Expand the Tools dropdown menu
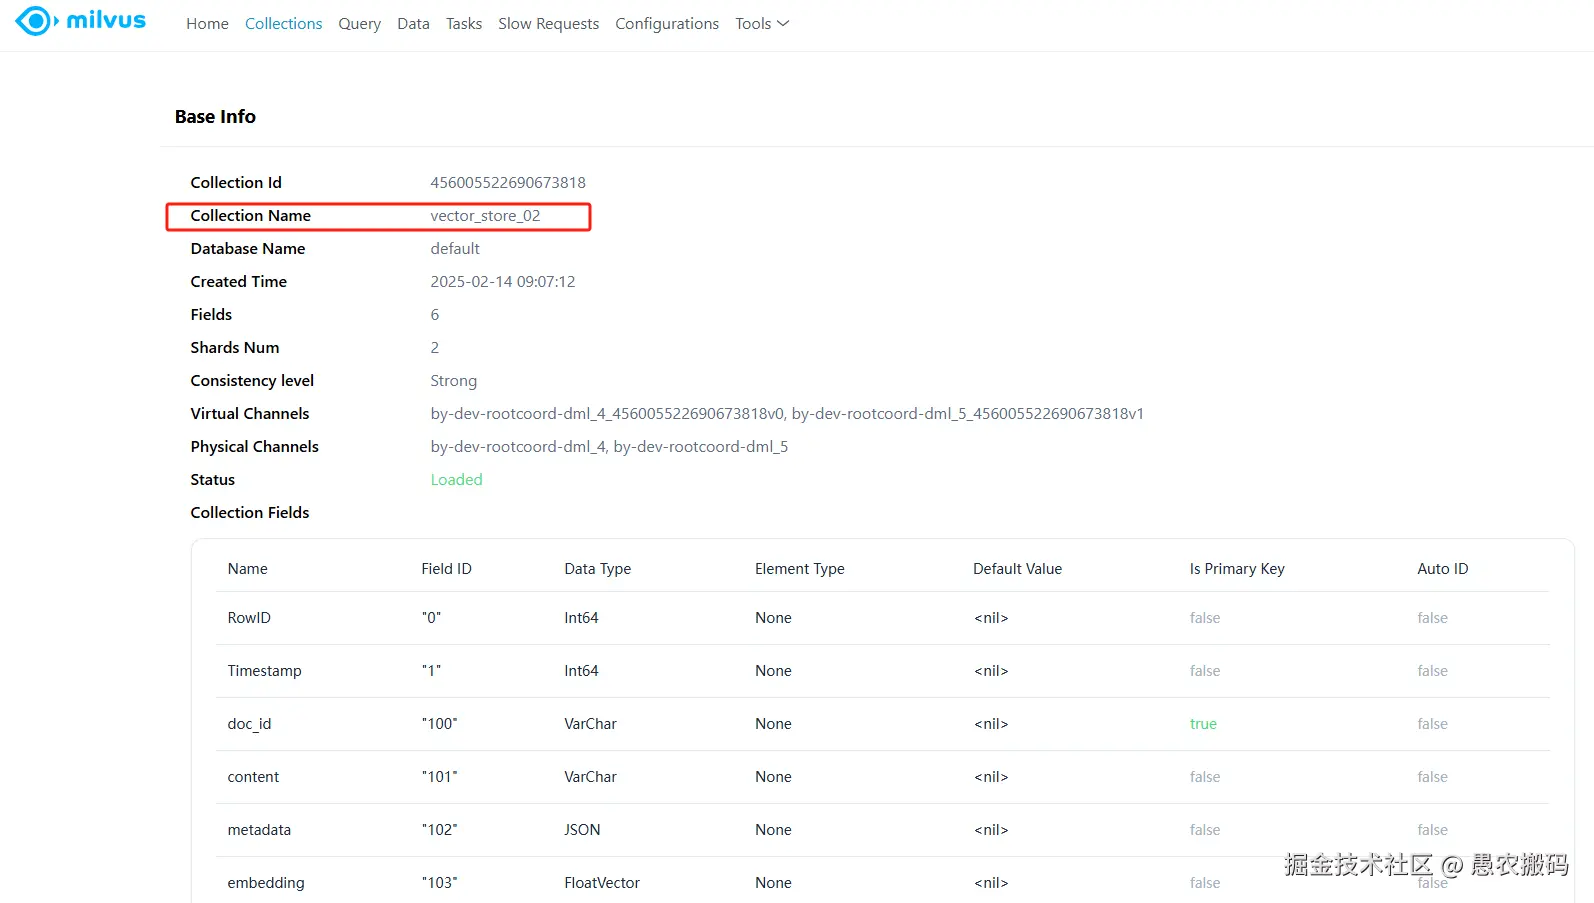The image size is (1594, 903). (762, 23)
